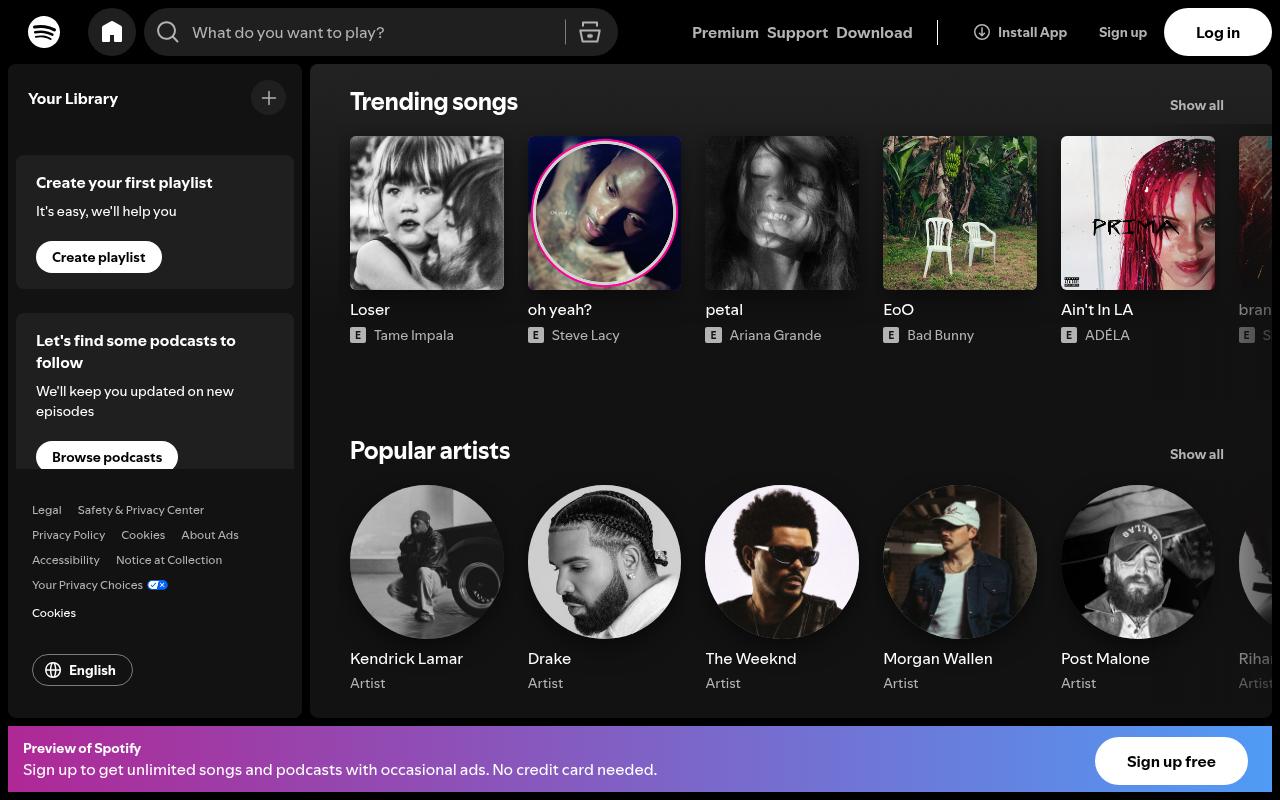This screenshot has width=1280, height=800.
Task: Show all Popular artists
Action: pyautogui.click(x=1196, y=454)
